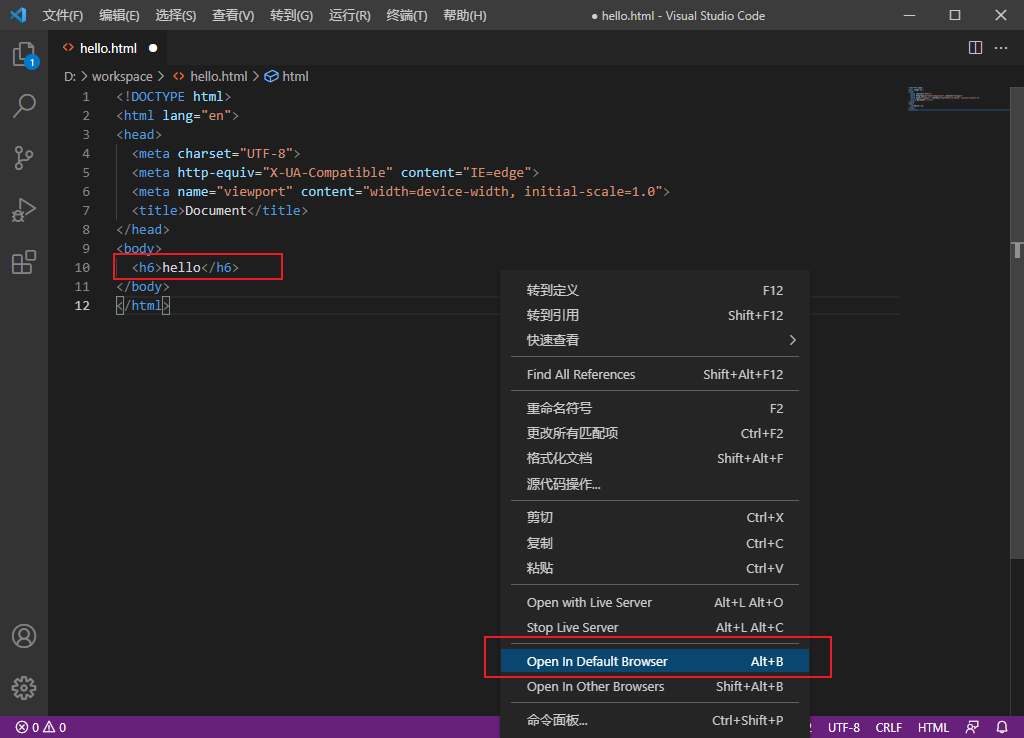Click the VS Code logo icon
Viewport: 1024px width, 738px height.
[x=18, y=15]
